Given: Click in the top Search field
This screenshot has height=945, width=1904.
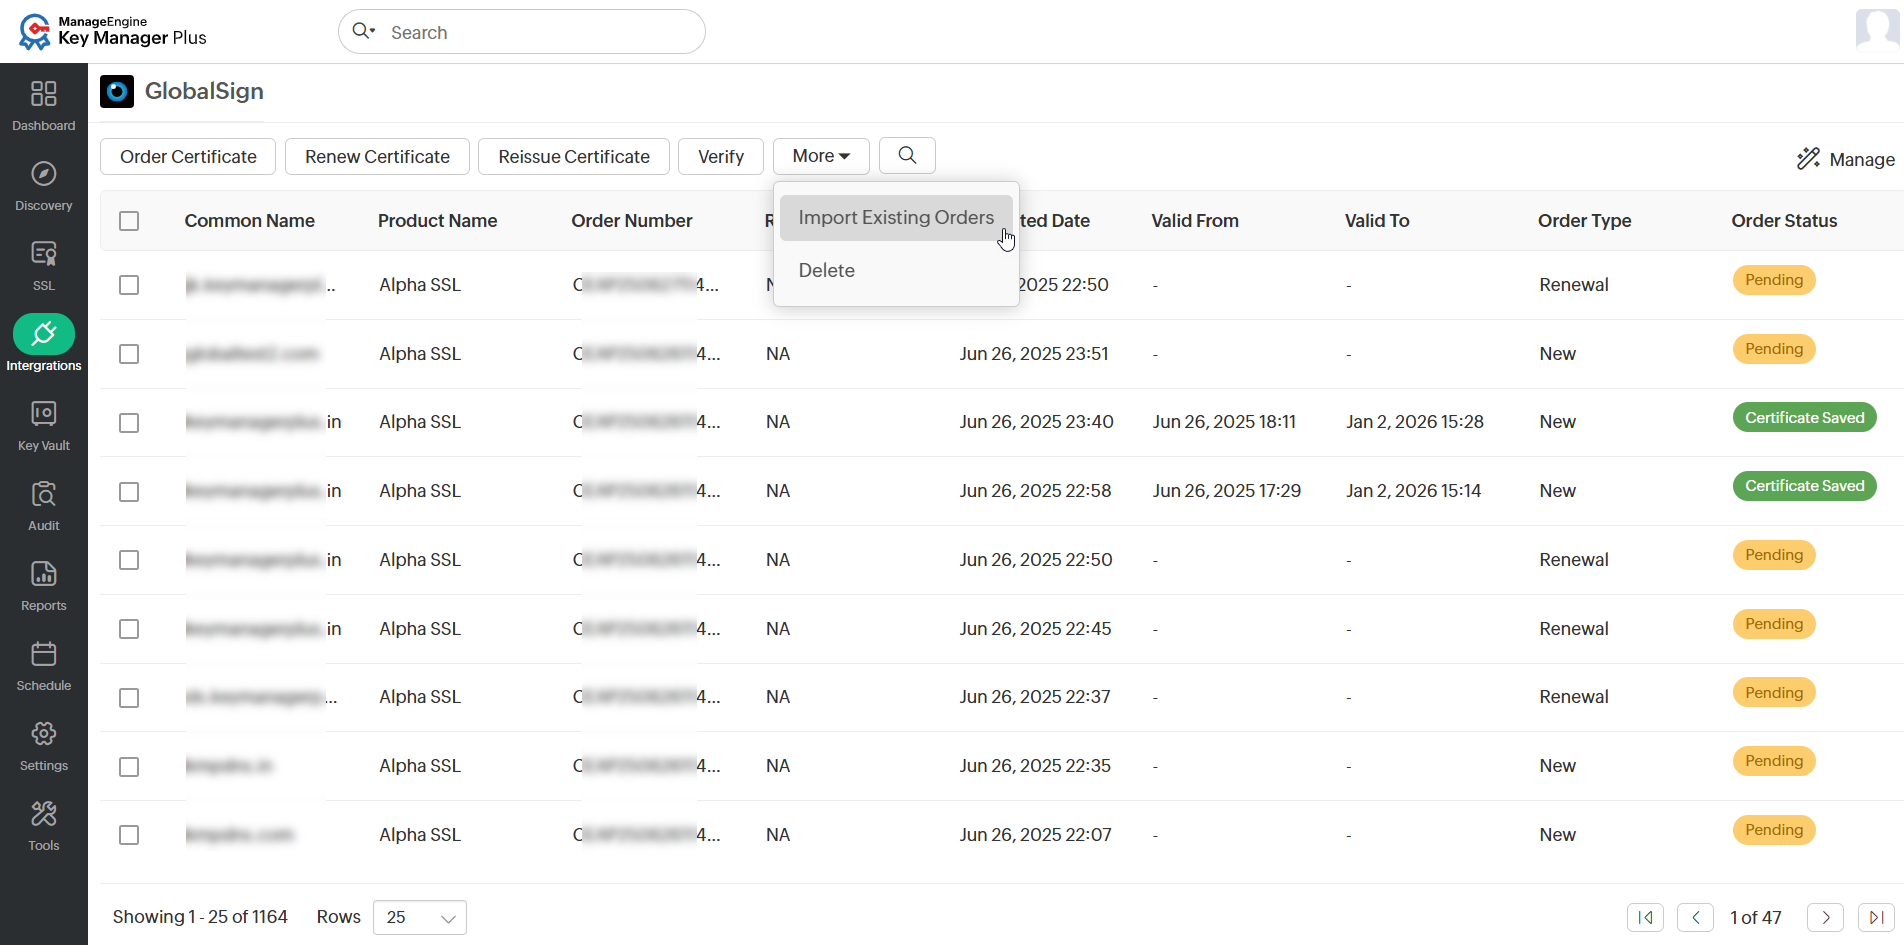Looking at the screenshot, I should [522, 32].
